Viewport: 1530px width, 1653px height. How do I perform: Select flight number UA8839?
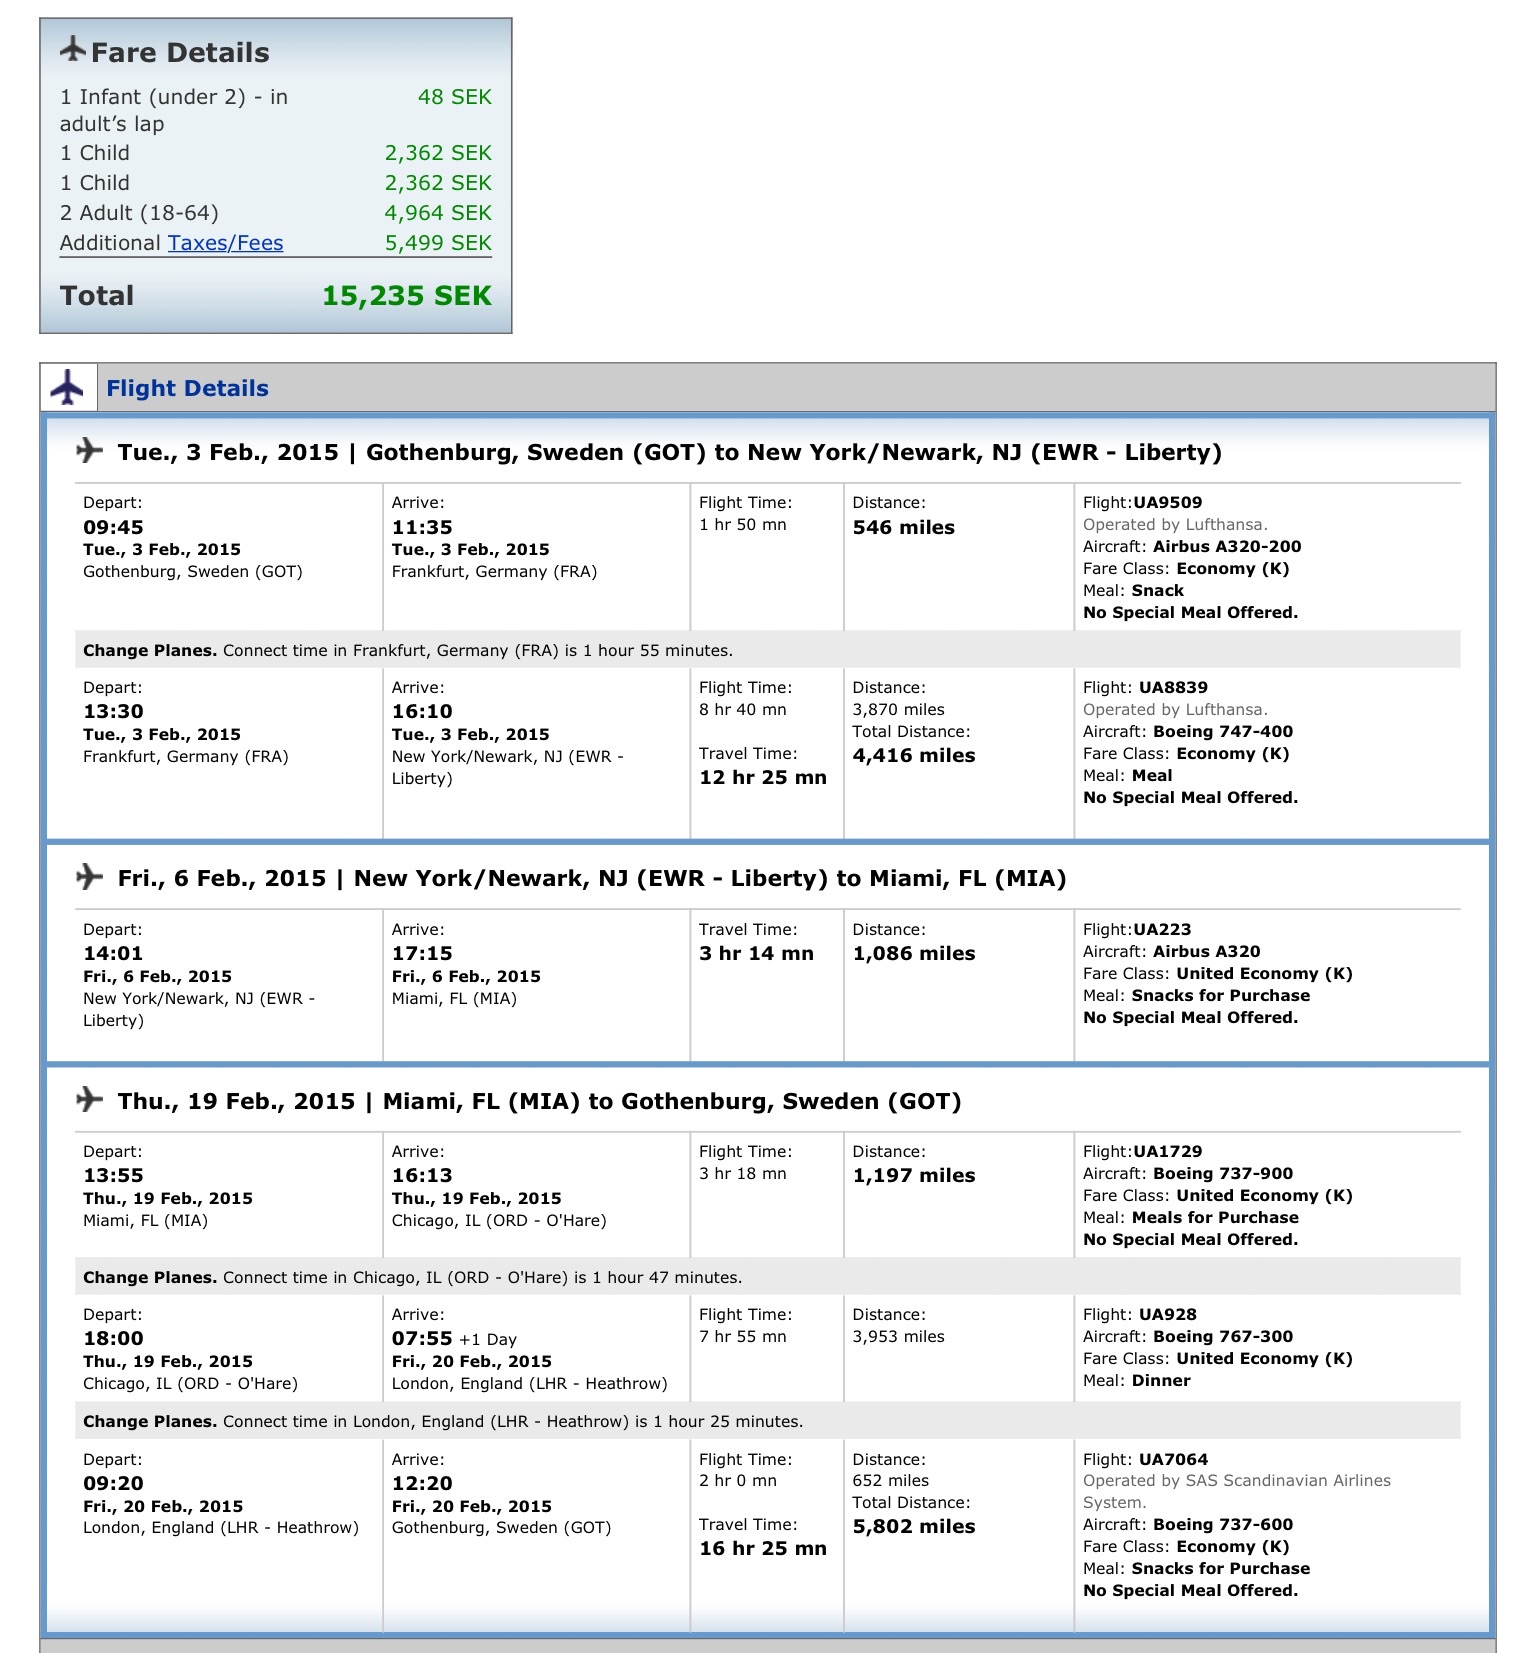(1173, 688)
